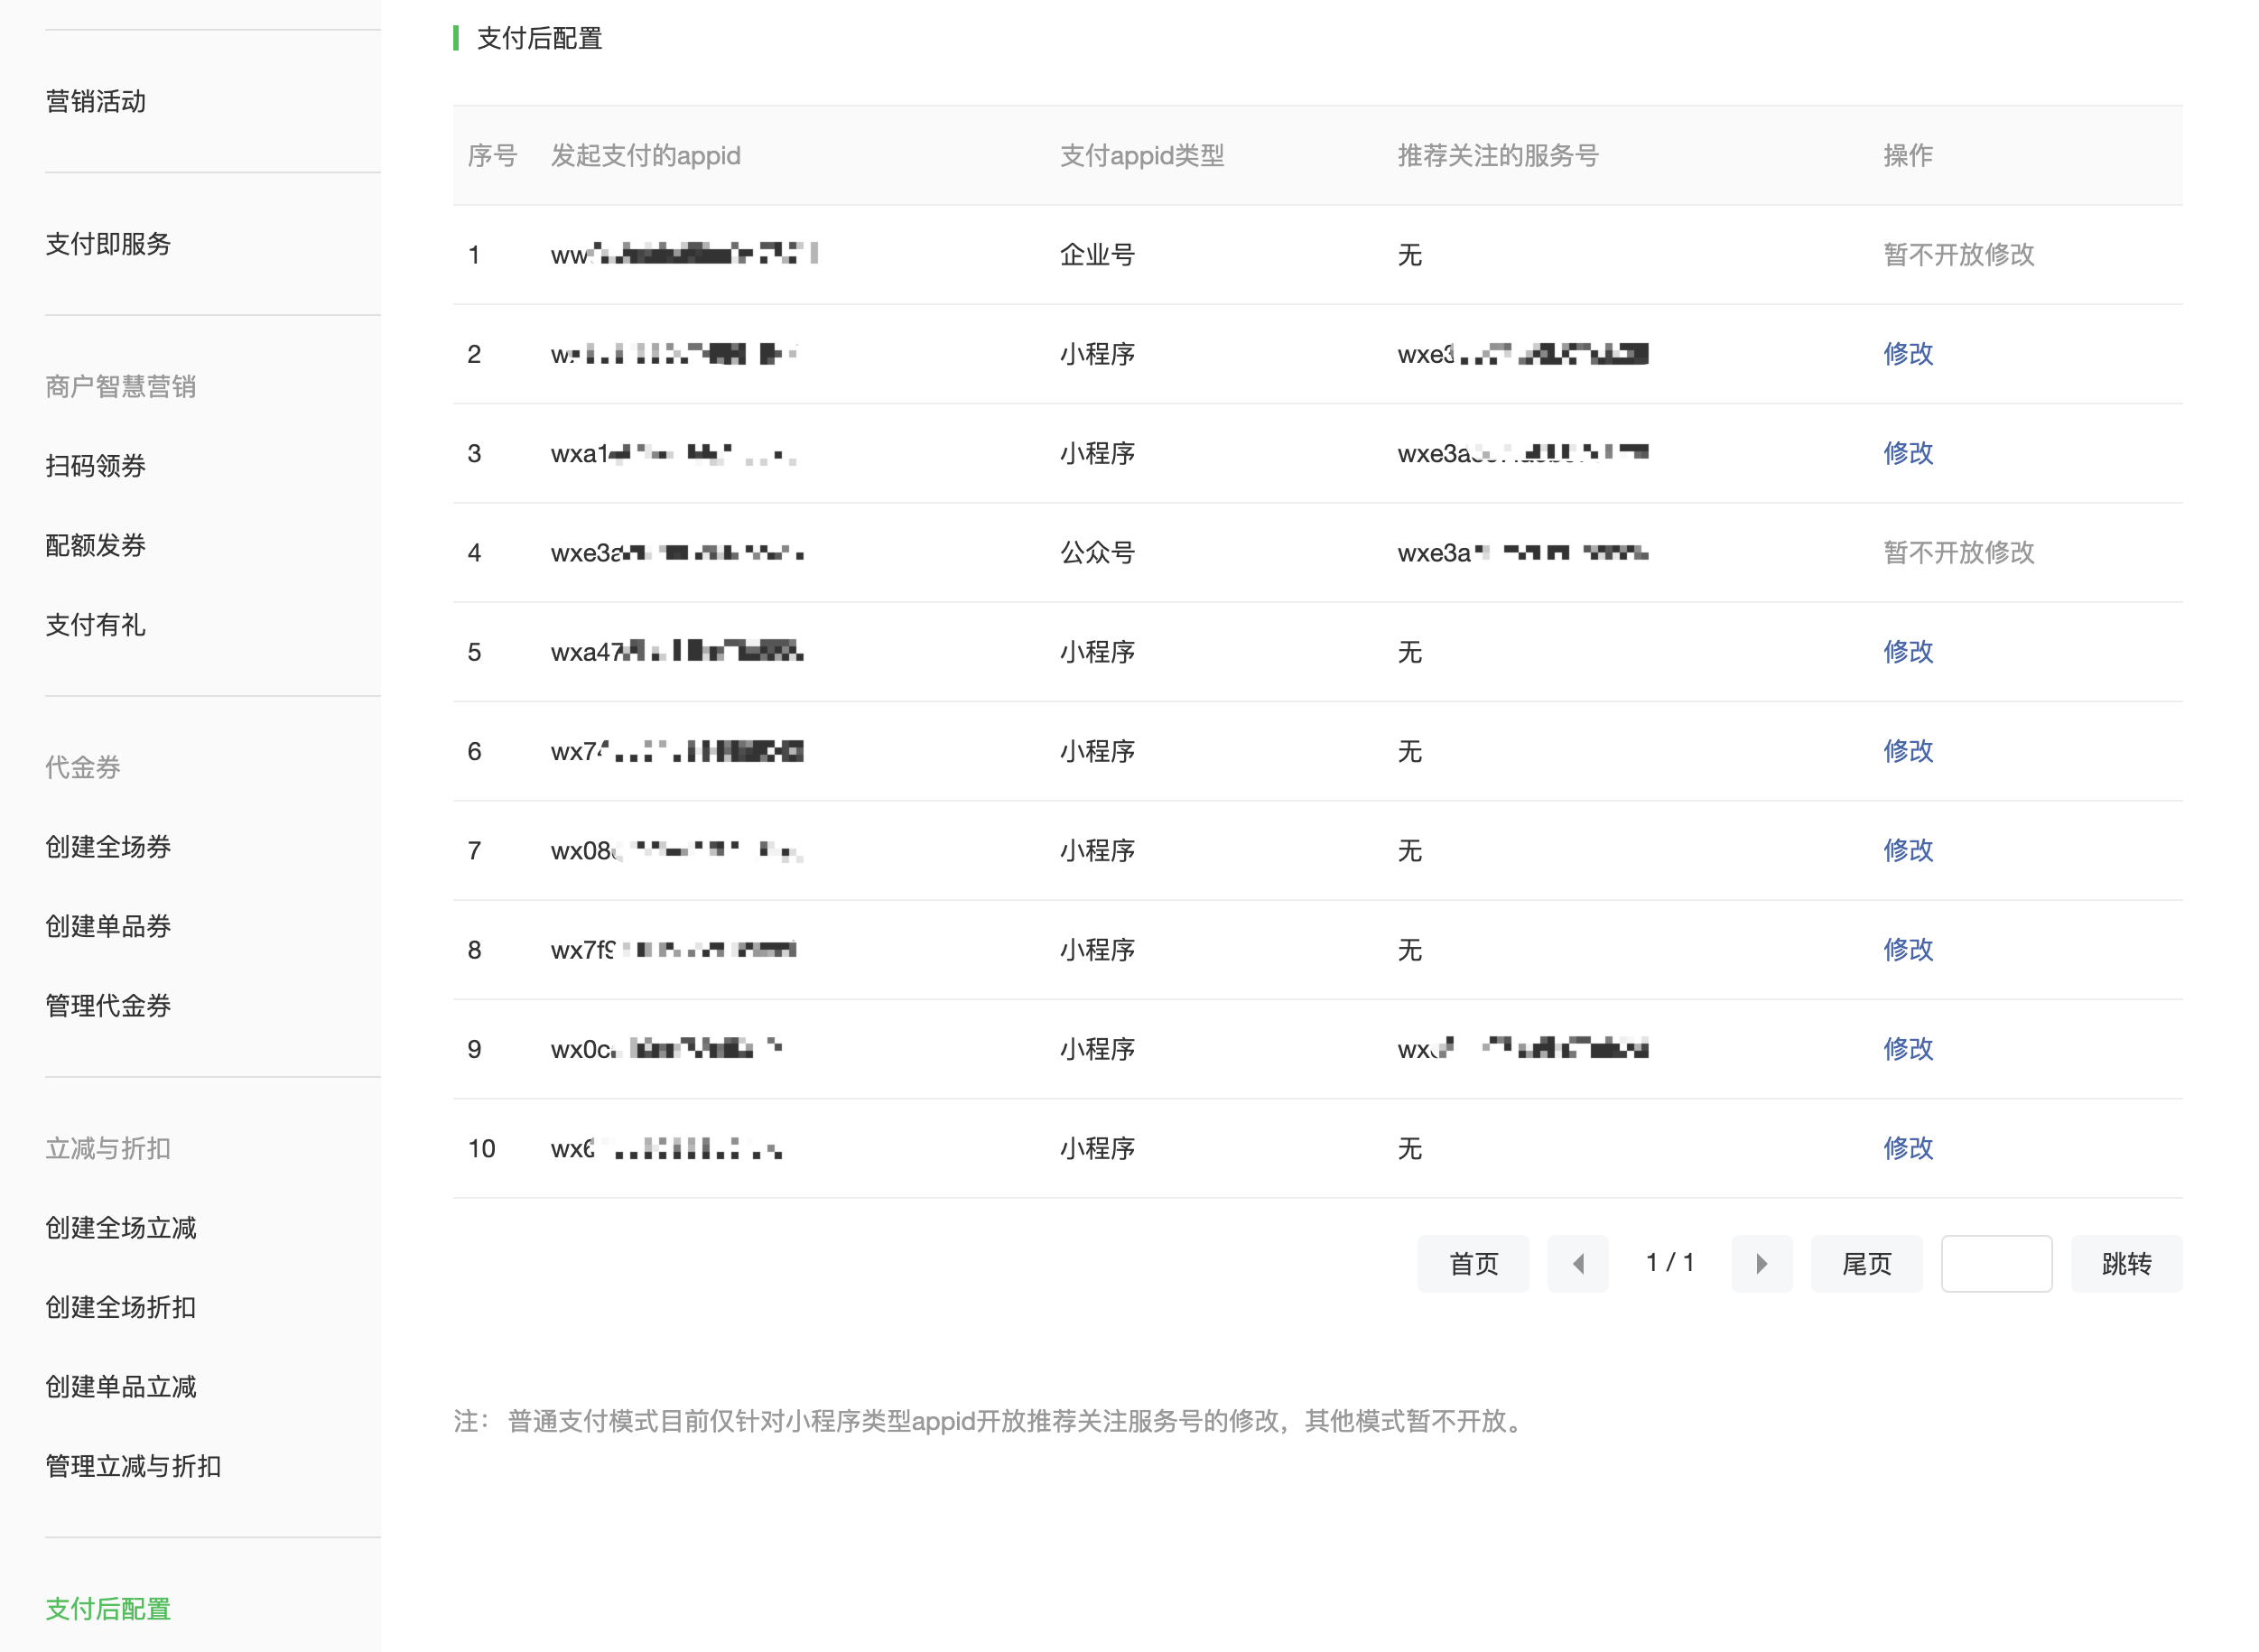This screenshot has width=2259, height=1652.
Task: Click the next page arrow icon
Action: pyautogui.click(x=1761, y=1264)
